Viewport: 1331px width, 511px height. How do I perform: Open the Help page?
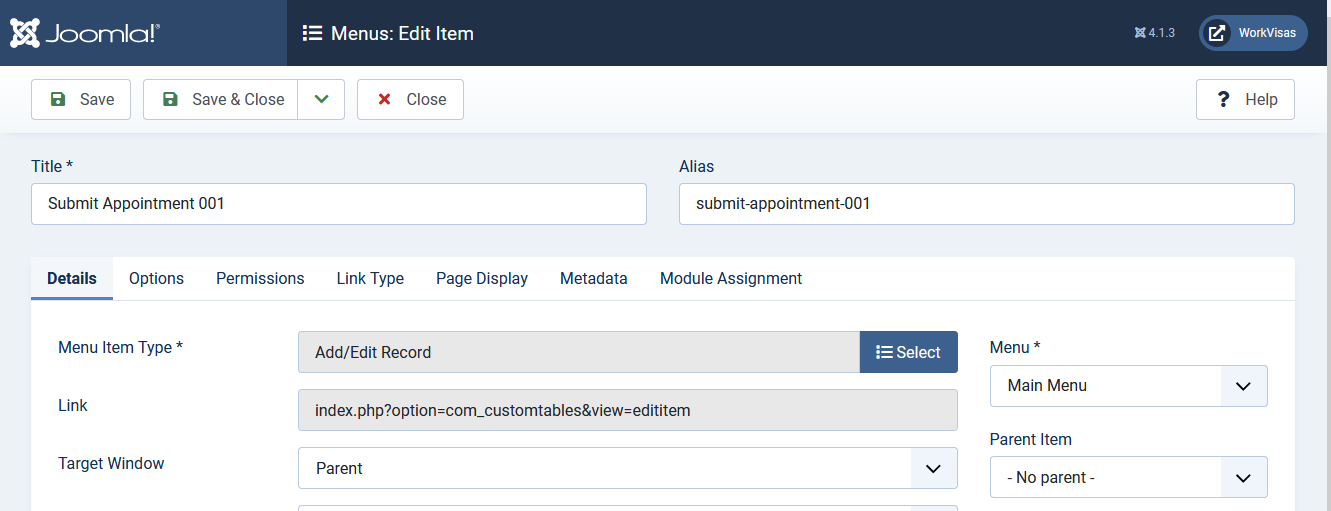[1245, 99]
